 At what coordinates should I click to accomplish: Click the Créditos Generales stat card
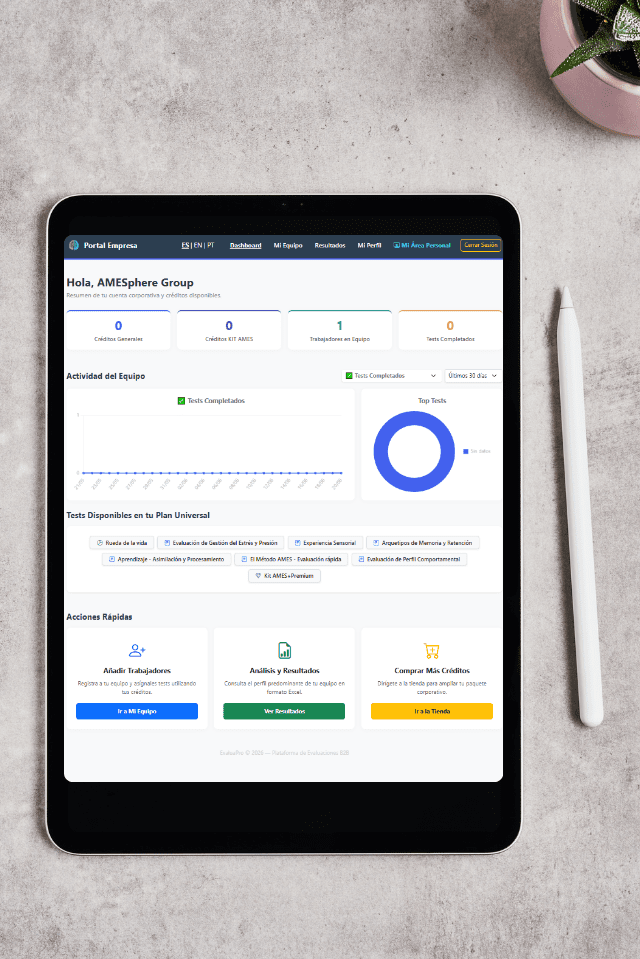tap(119, 330)
